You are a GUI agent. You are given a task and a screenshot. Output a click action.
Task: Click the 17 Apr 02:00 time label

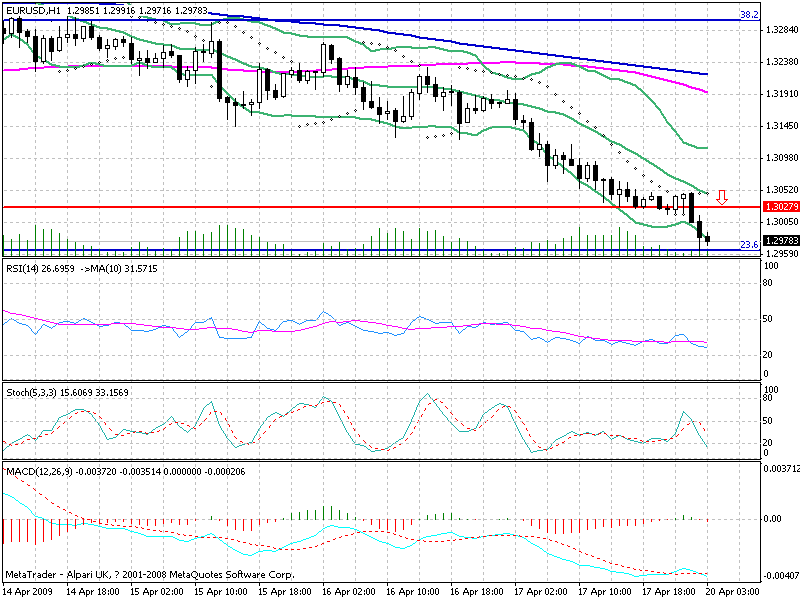(541, 592)
